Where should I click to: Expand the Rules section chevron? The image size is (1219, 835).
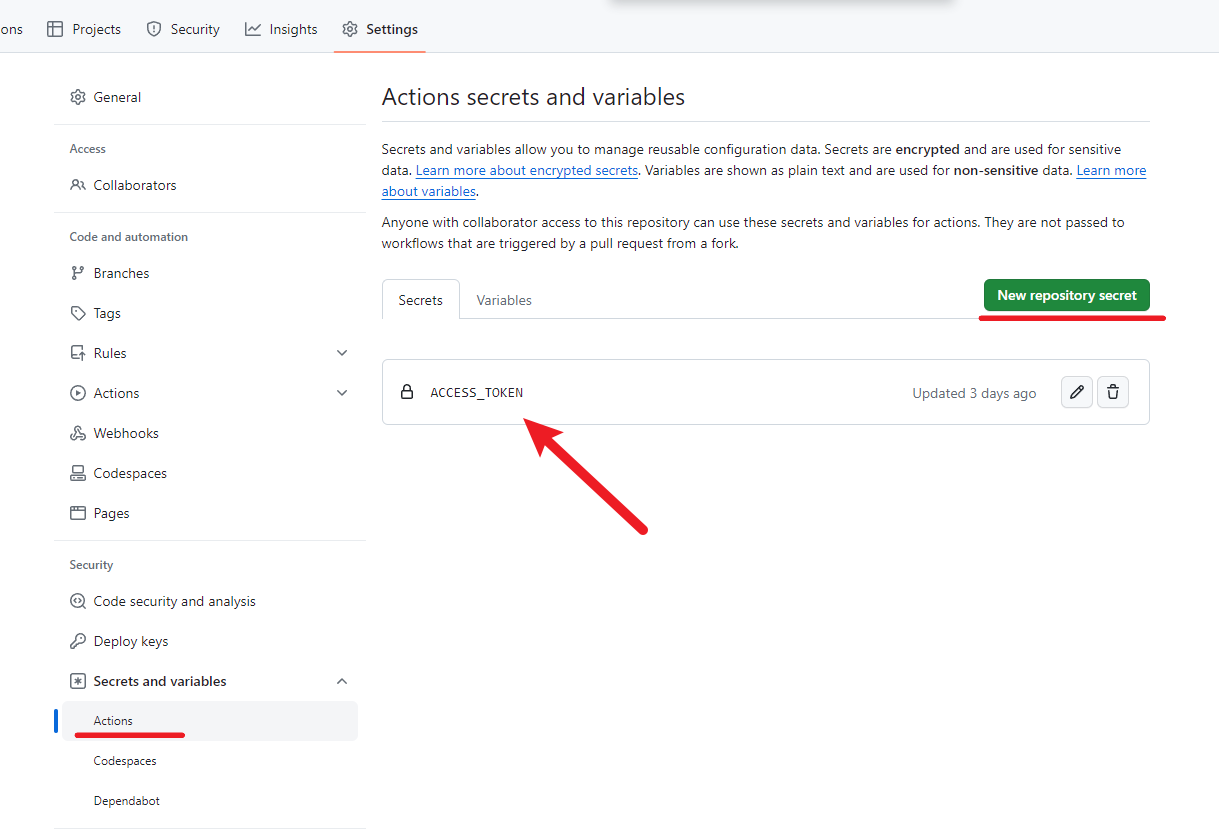(x=342, y=353)
